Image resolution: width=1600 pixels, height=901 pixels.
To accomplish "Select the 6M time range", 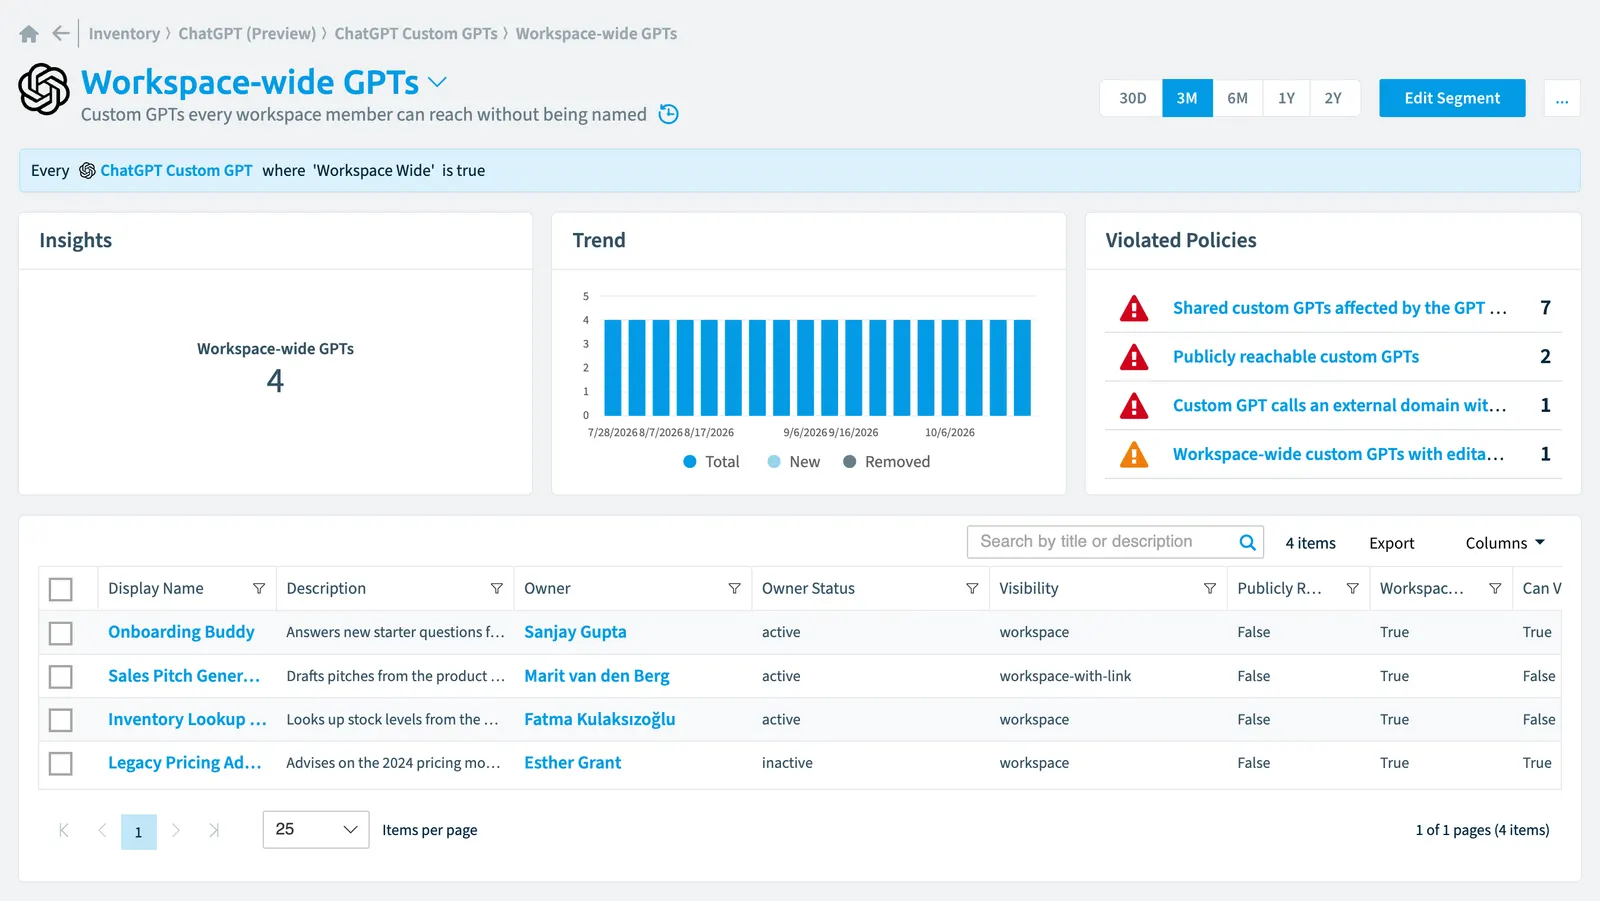I will 1238,98.
